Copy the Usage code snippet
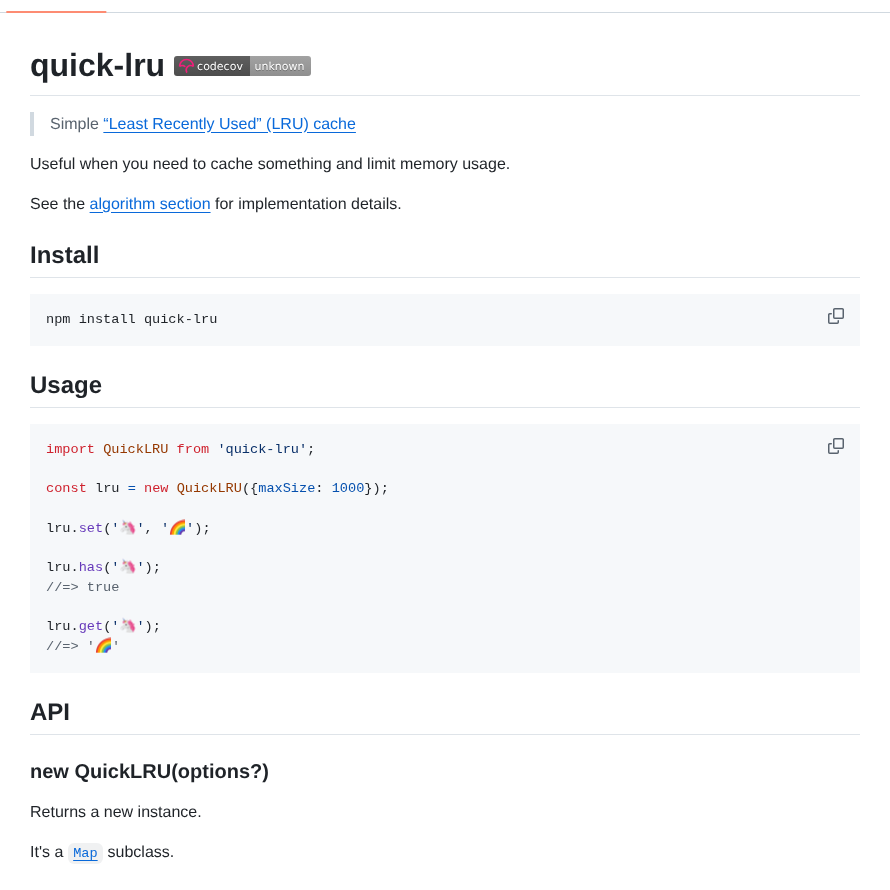 click(x=835, y=446)
